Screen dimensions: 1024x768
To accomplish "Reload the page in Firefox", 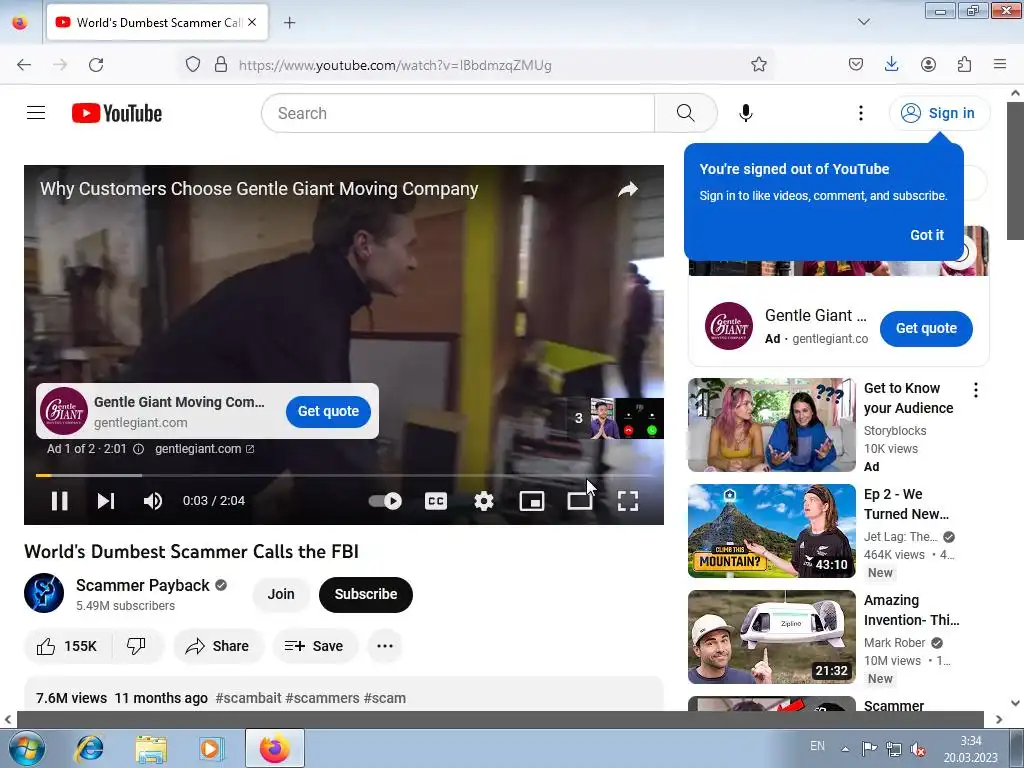I will click(96, 65).
